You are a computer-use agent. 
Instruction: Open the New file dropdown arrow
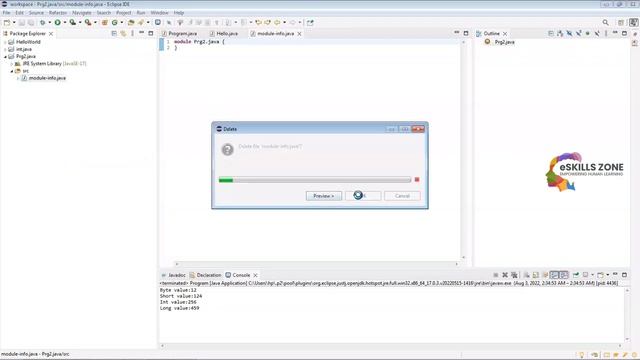coord(14,23)
